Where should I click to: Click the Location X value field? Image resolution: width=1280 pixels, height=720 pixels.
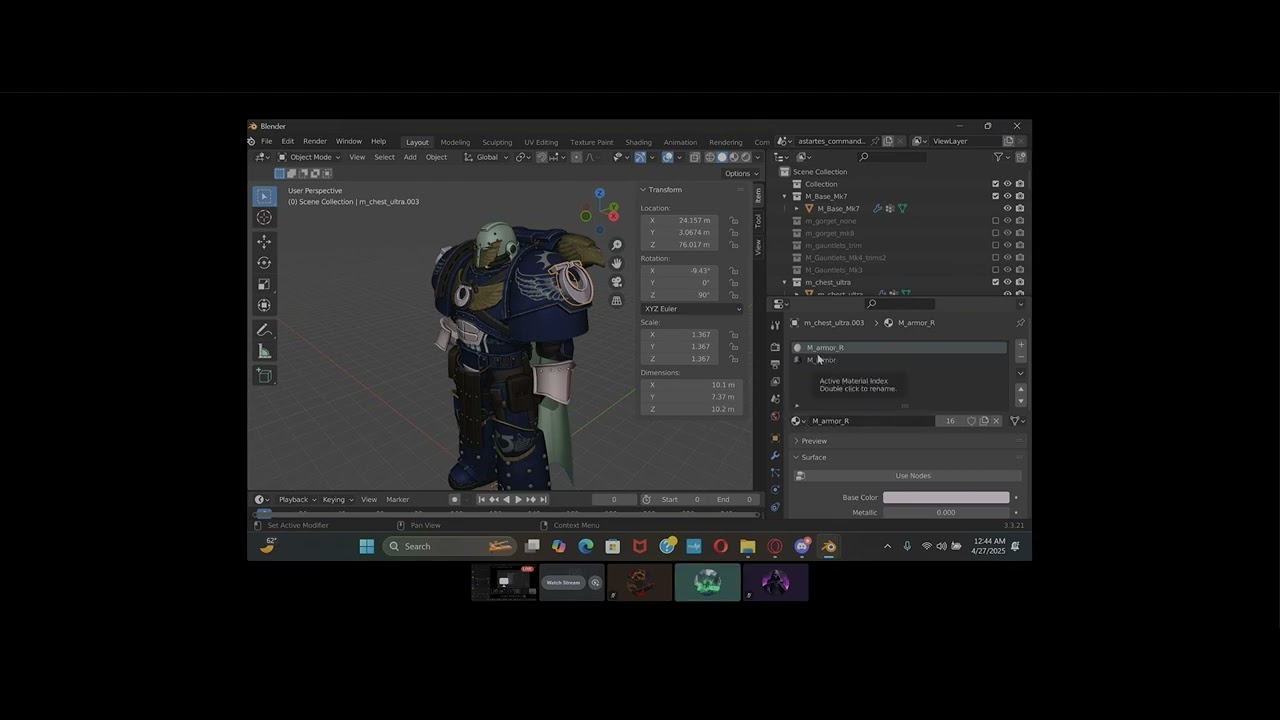point(679,220)
